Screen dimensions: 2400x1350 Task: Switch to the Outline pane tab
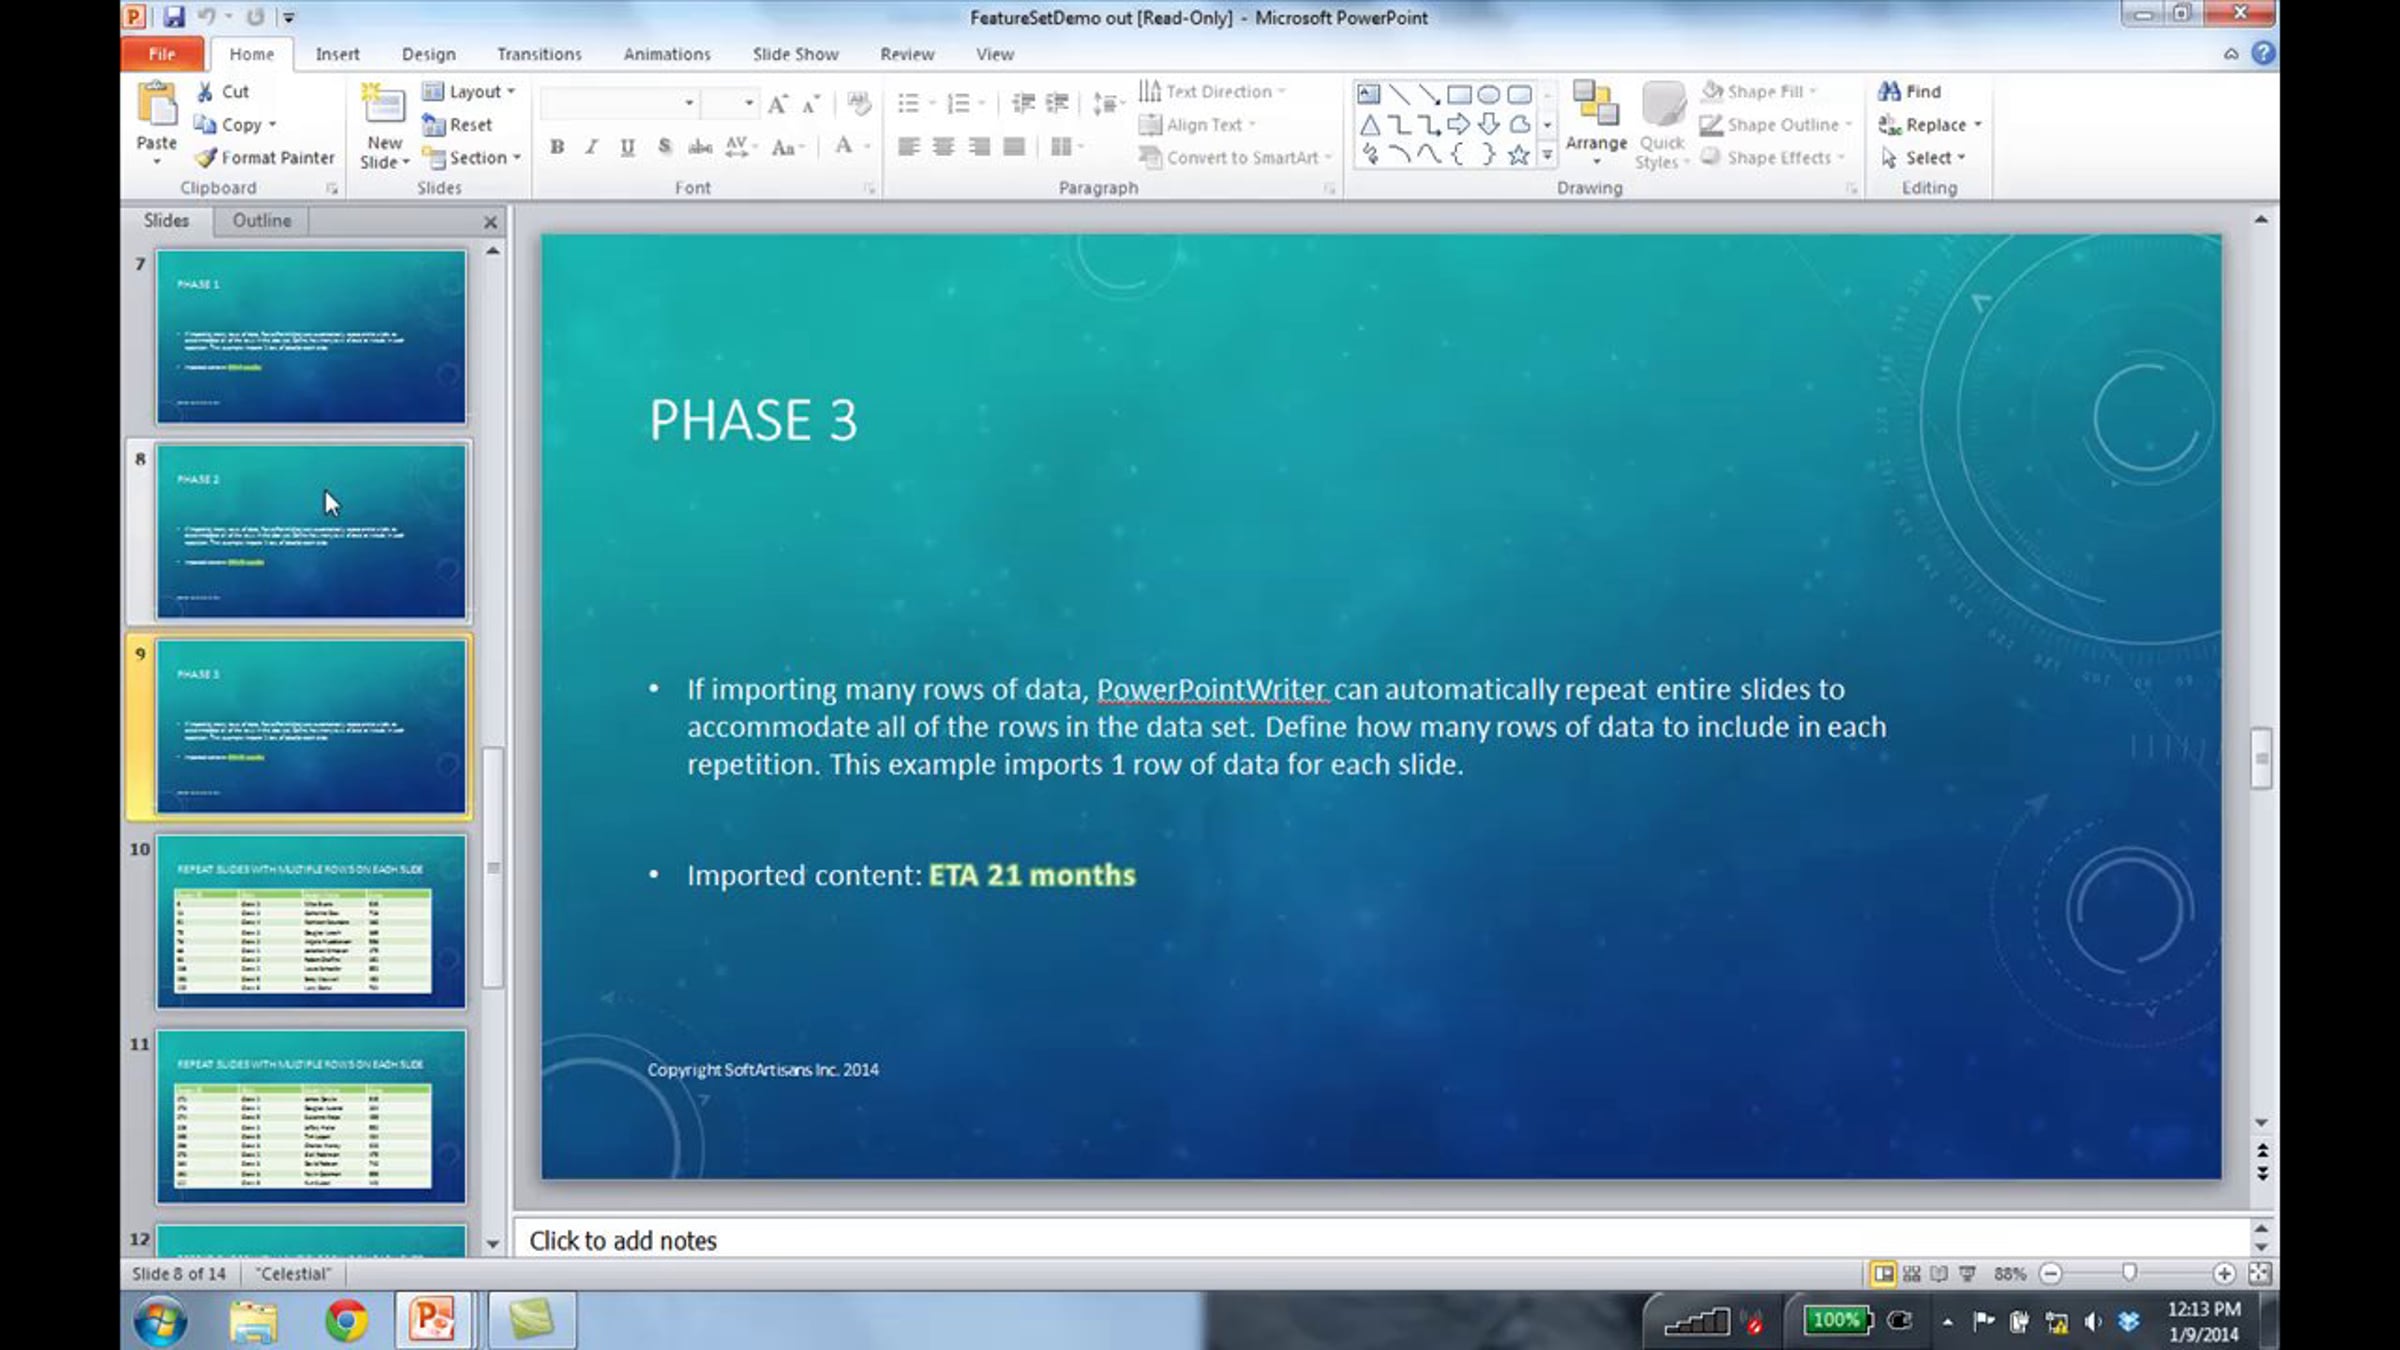click(261, 221)
